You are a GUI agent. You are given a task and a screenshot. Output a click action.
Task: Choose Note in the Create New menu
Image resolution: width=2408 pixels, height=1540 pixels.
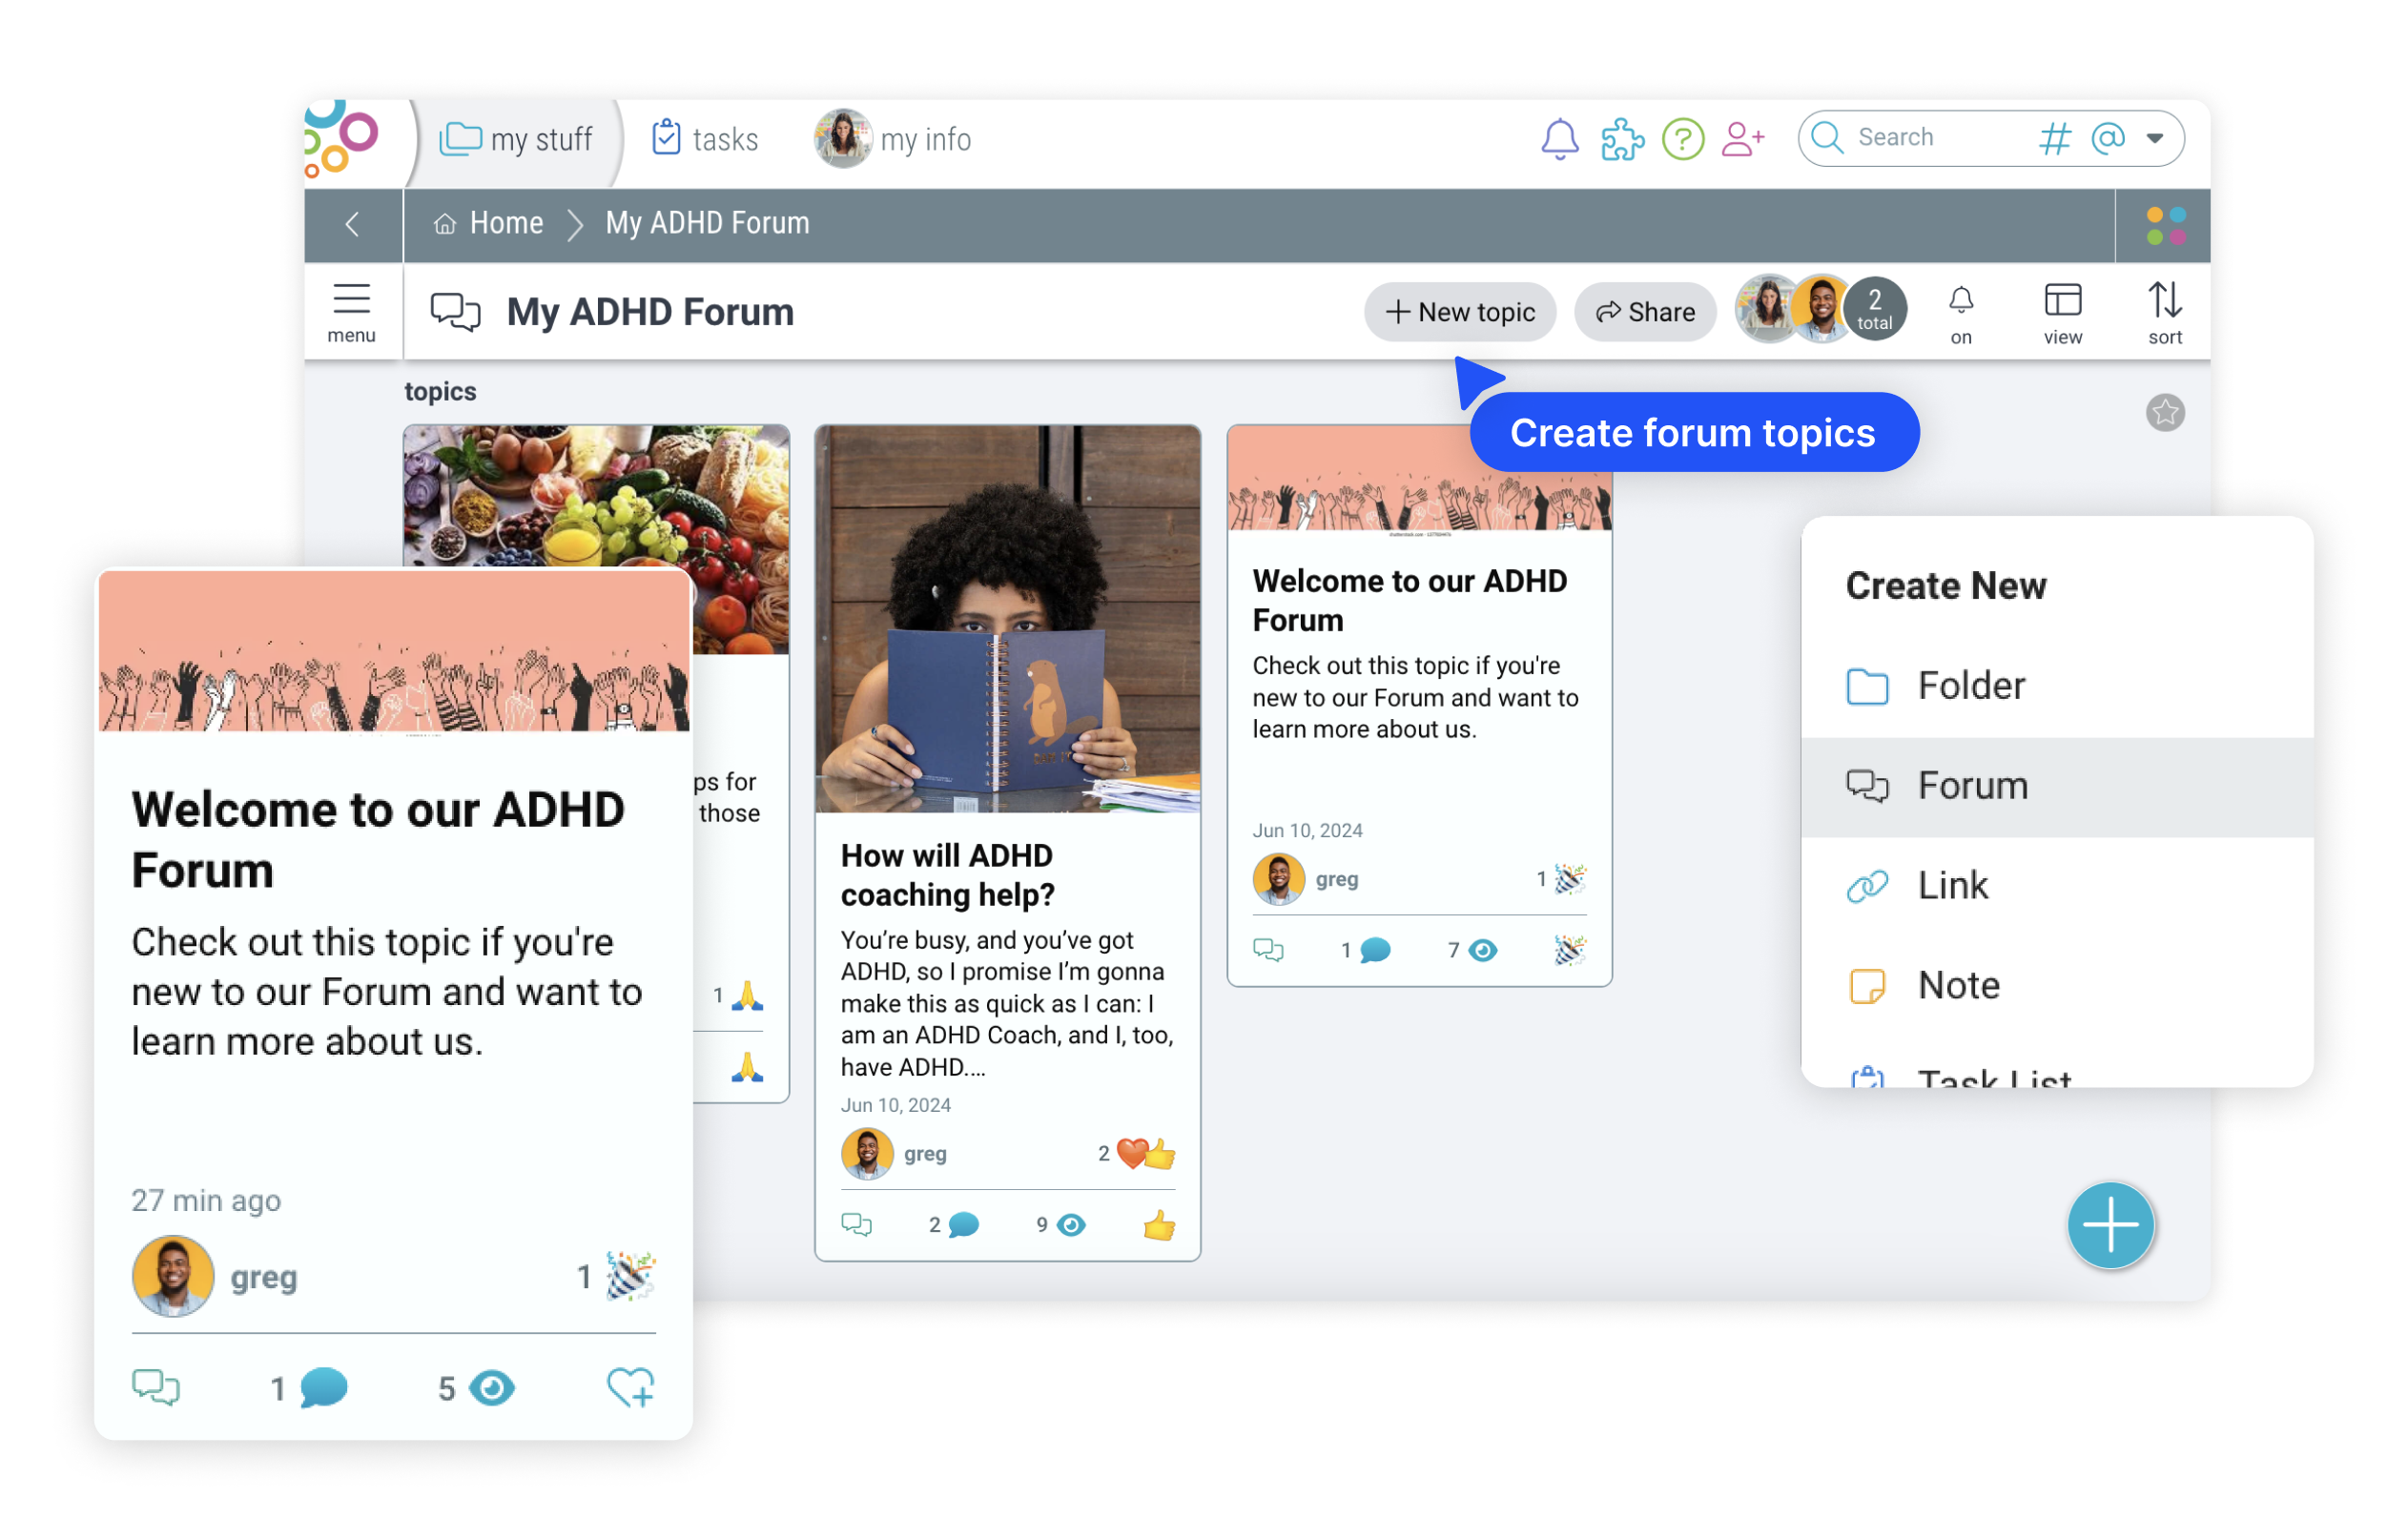[x=1961, y=985]
